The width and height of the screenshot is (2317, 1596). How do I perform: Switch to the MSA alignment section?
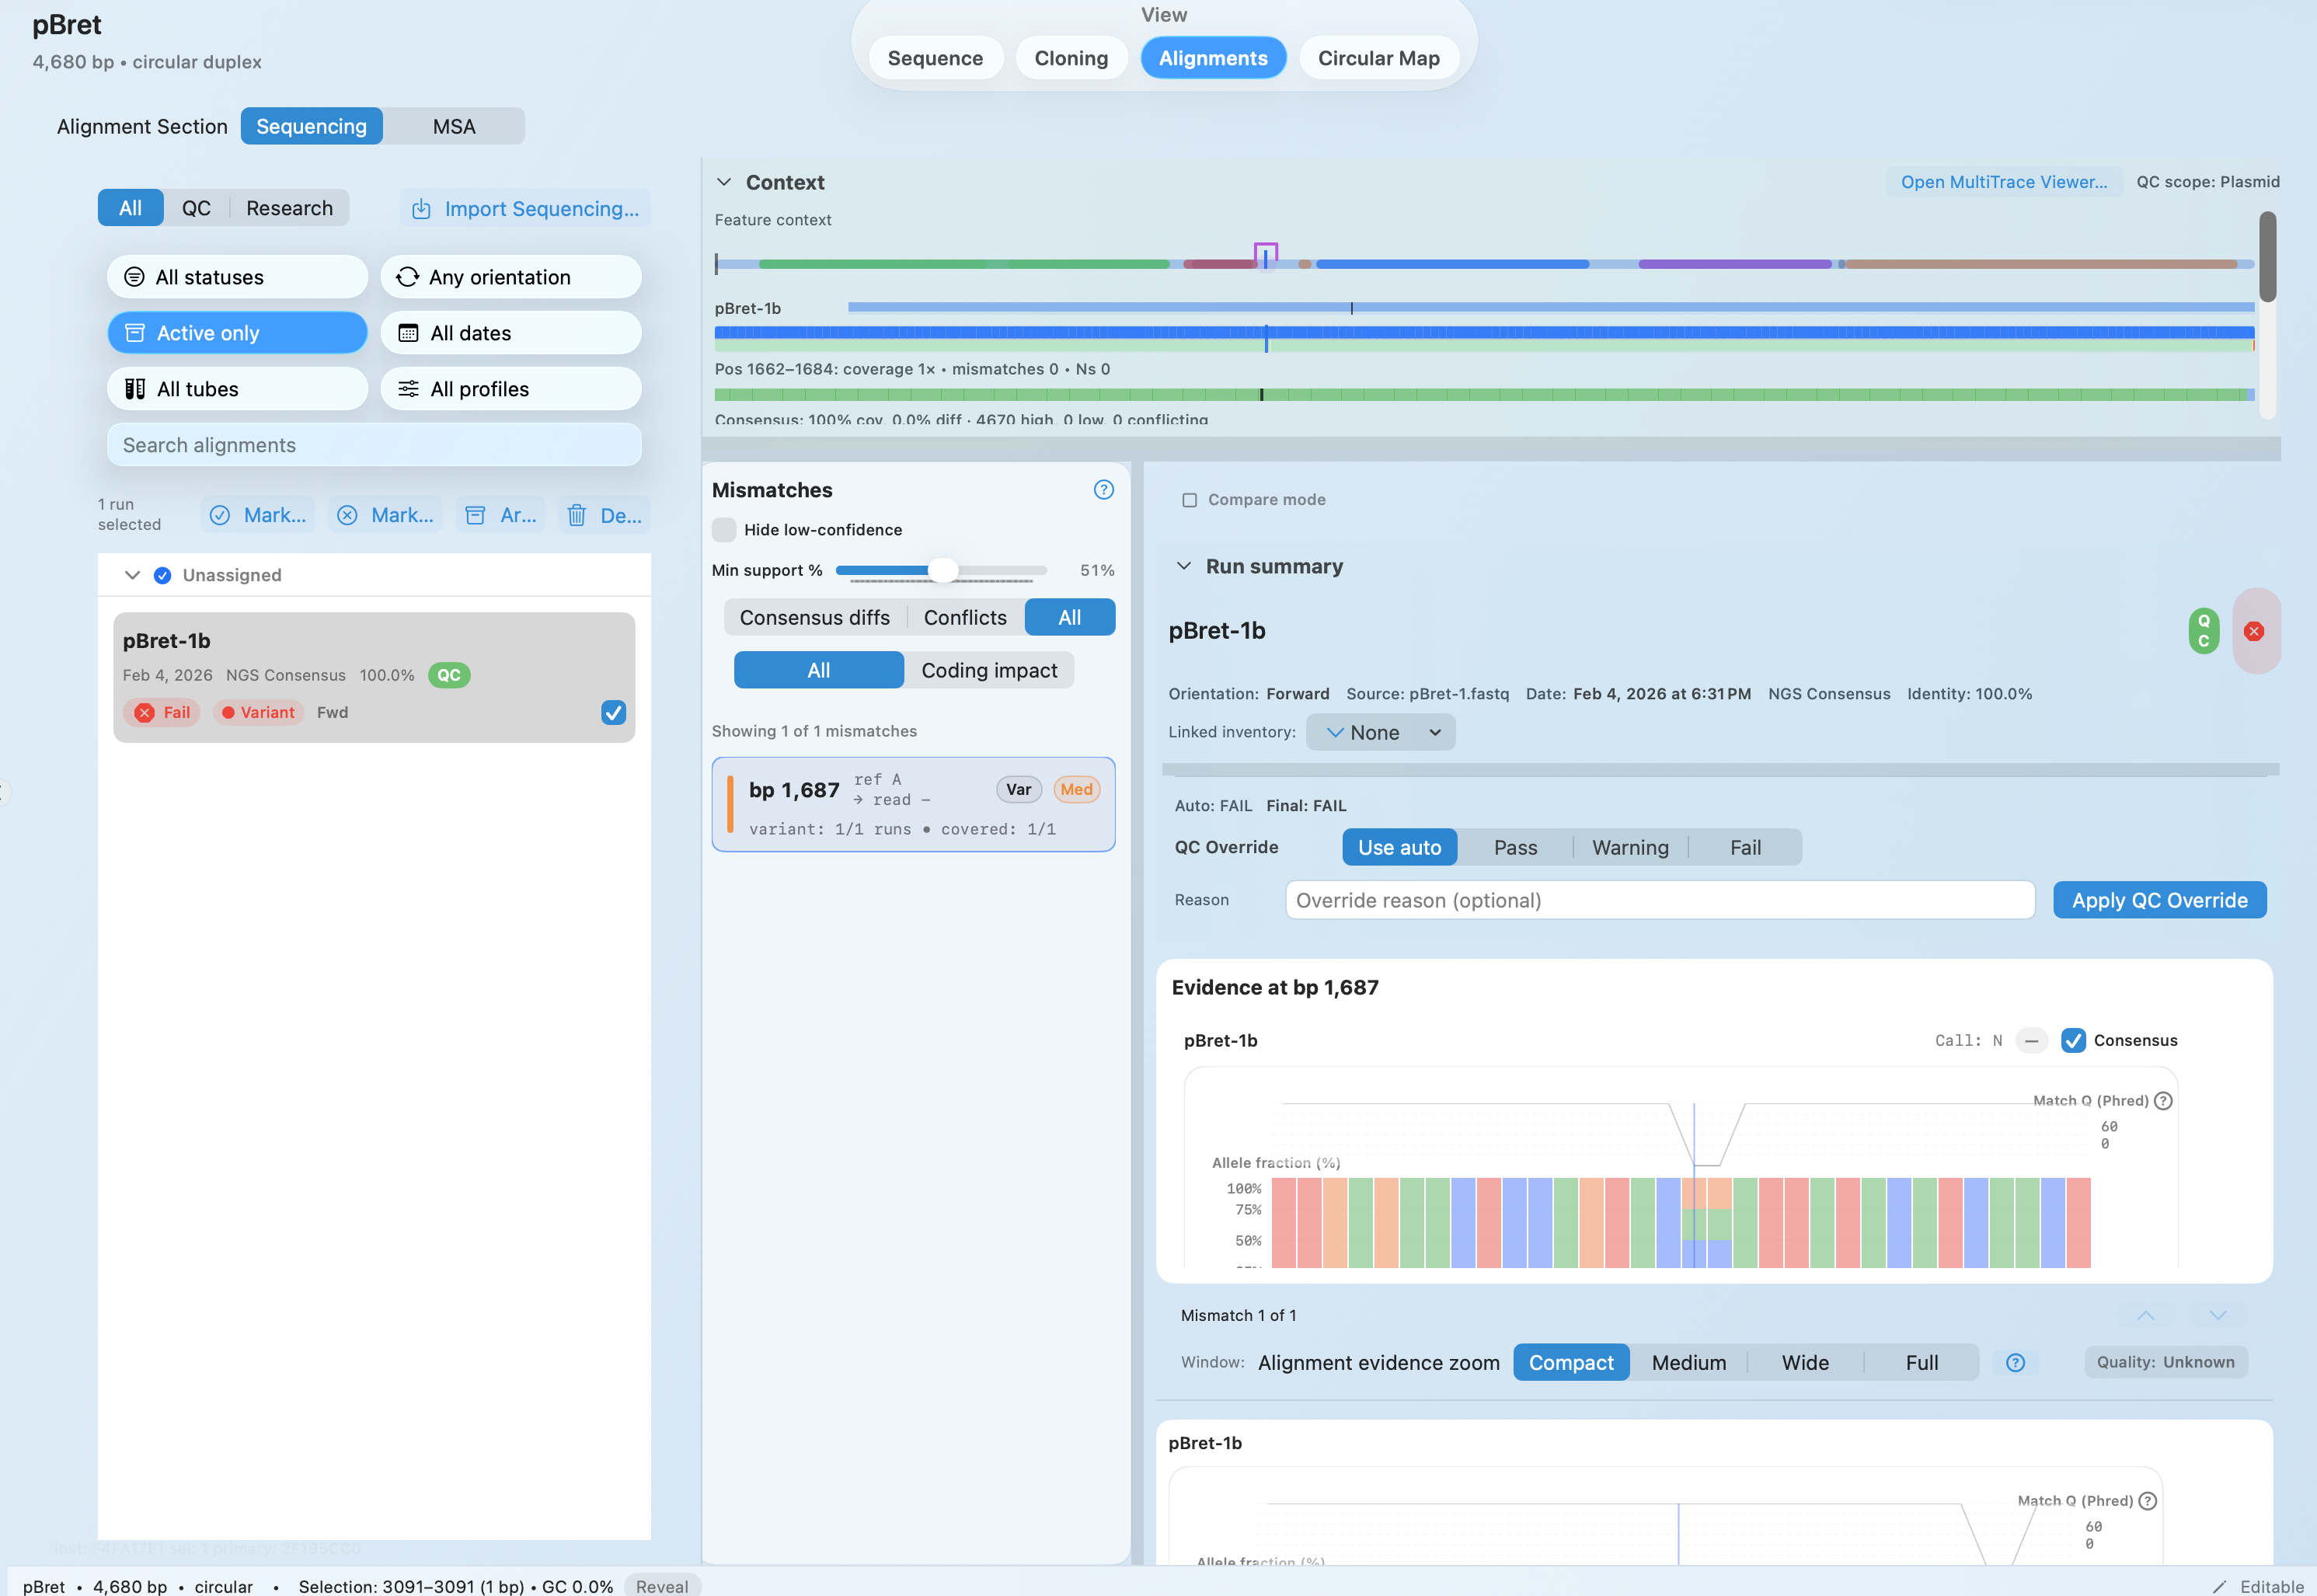(x=454, y=125)
